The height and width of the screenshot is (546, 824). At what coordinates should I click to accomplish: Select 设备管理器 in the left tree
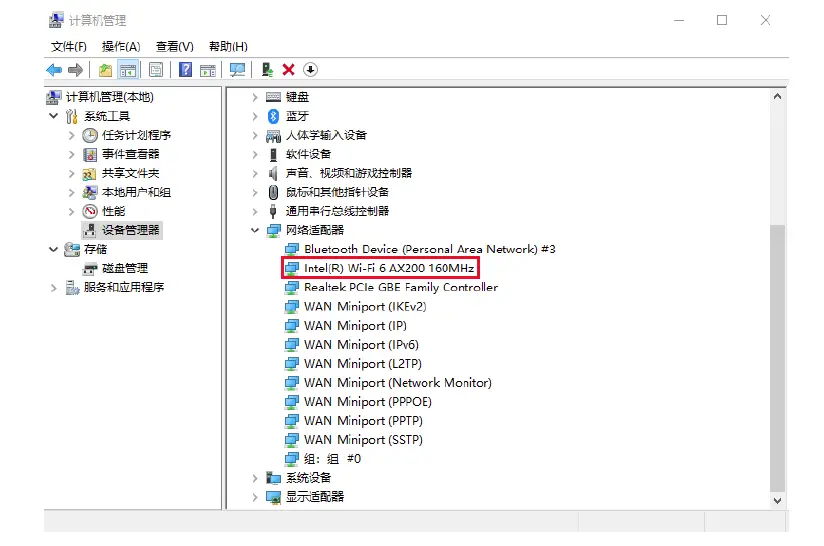(130, 230)
